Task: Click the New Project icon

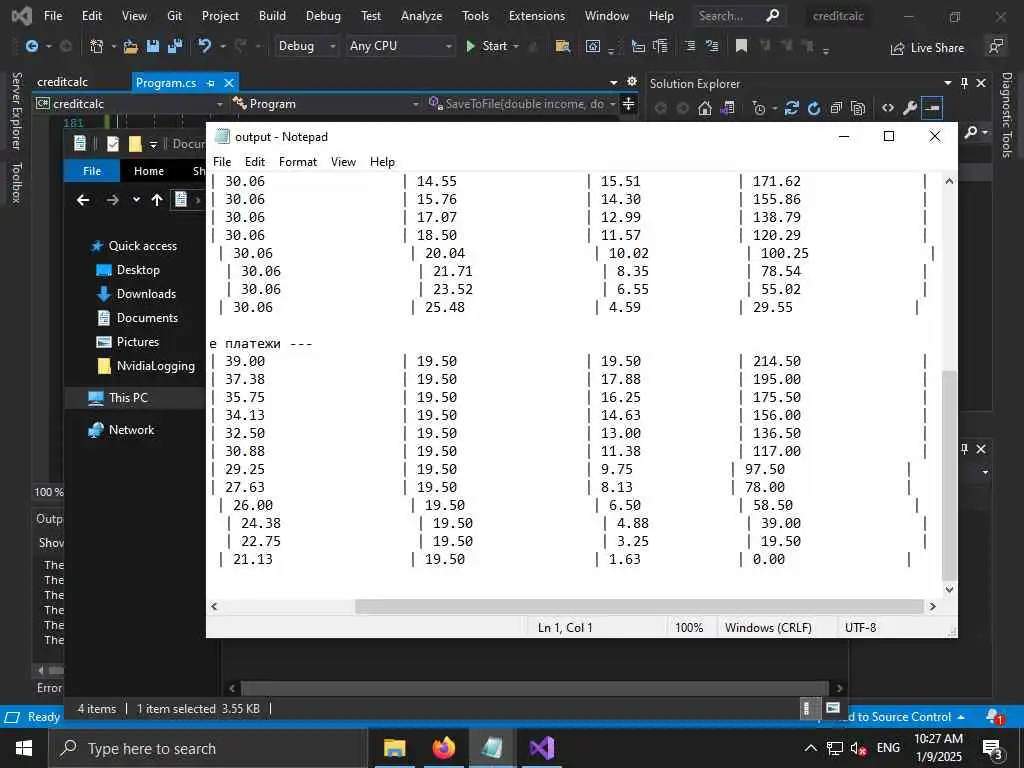Action: 97,46
